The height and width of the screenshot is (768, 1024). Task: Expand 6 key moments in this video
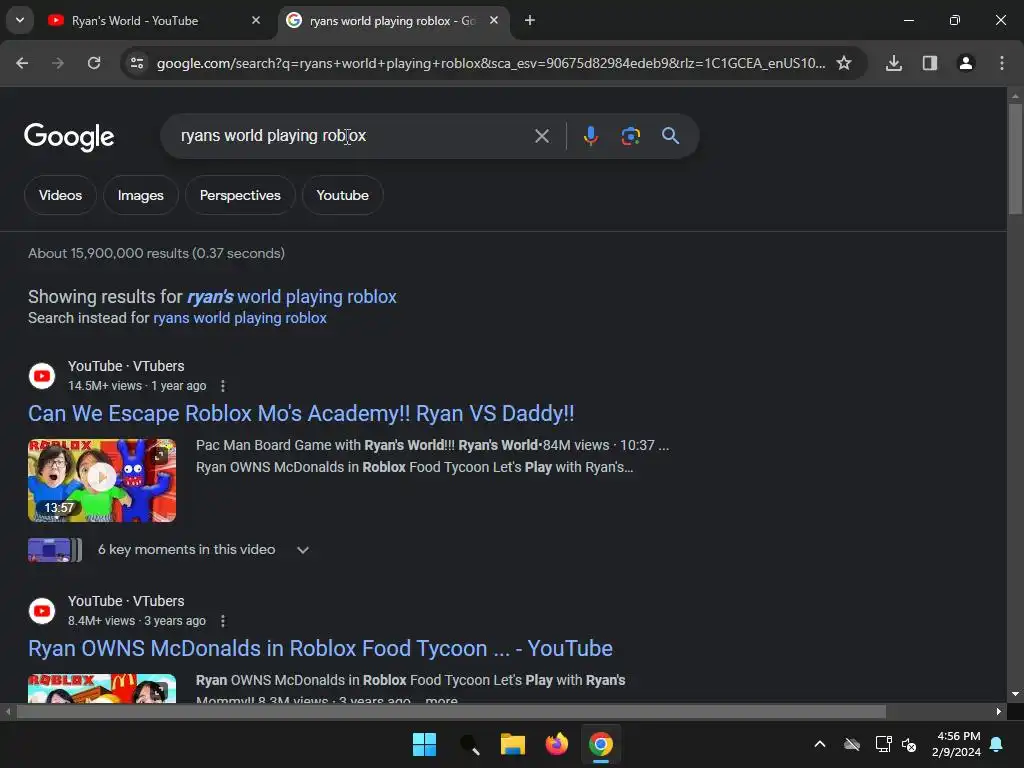point(302,550)
